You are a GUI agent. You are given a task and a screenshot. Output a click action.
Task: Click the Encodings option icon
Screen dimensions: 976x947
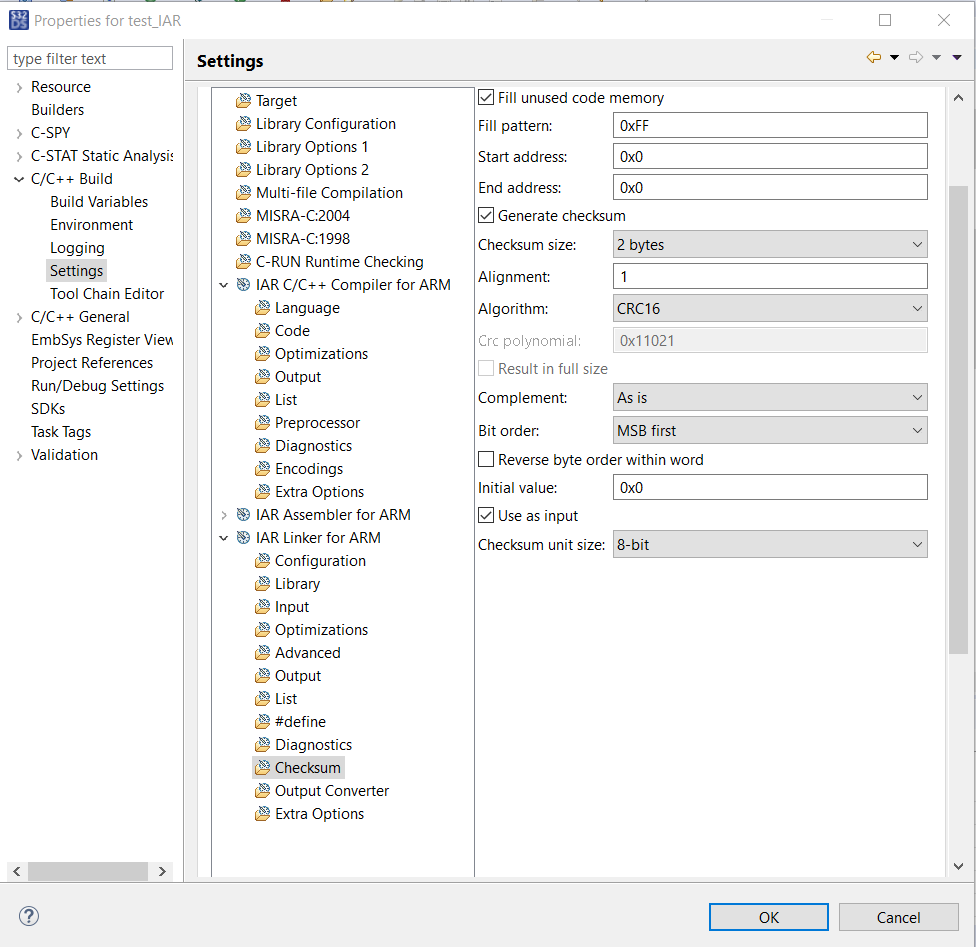tap(263, 468)
